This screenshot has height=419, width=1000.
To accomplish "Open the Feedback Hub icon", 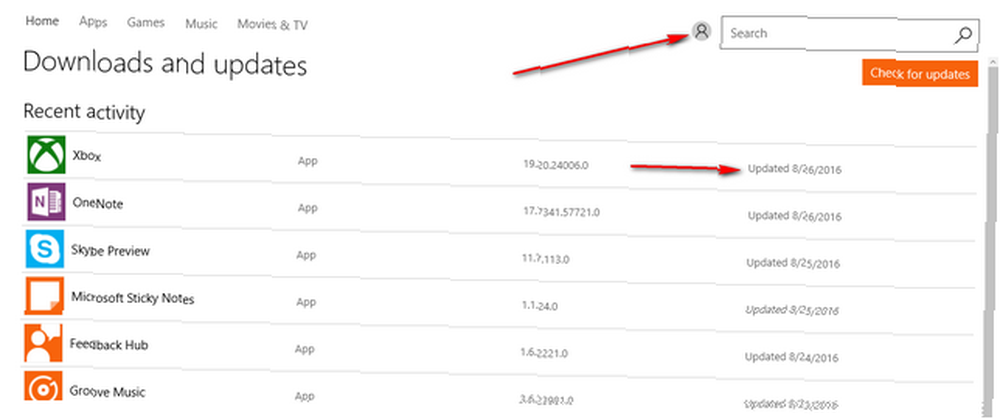I will click(44, 344).
